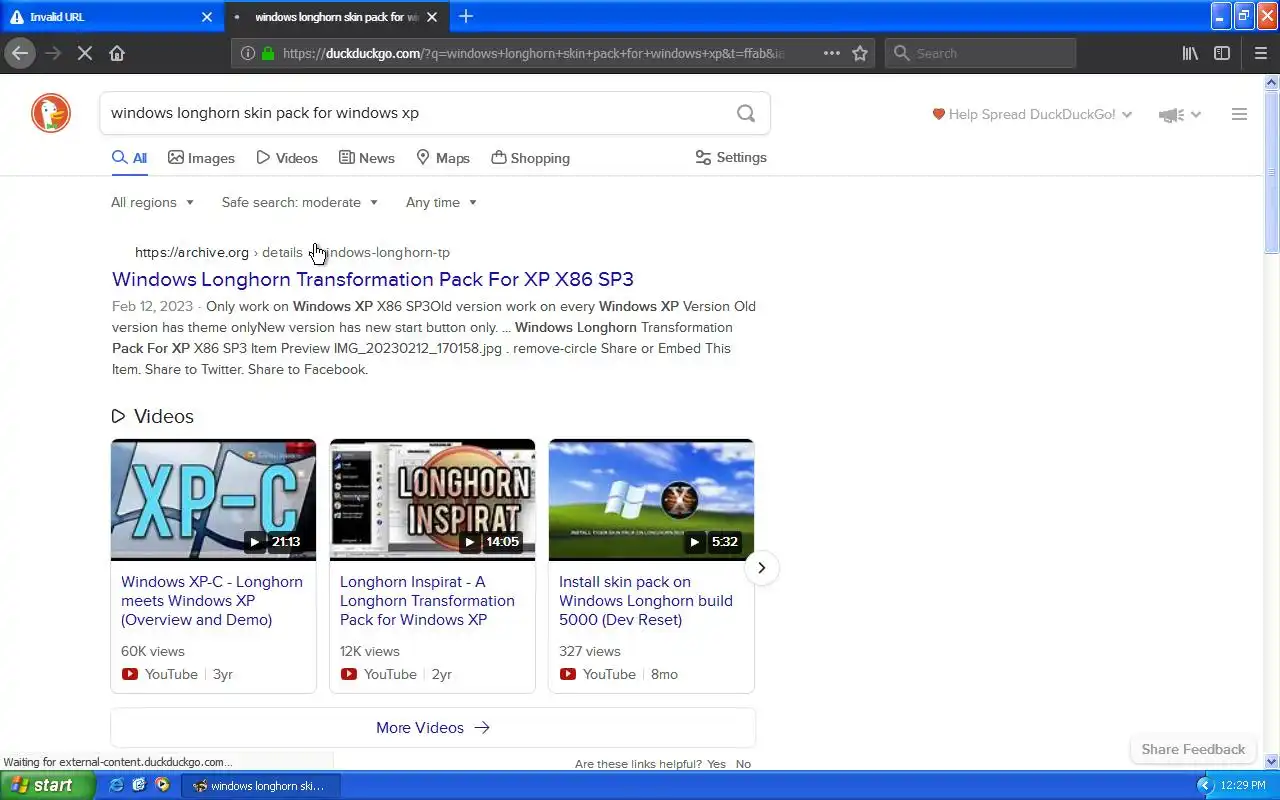Click the green lock site security icon
Screen dimensions: 1280x800
pyautogui.click(x=268, y=53)
